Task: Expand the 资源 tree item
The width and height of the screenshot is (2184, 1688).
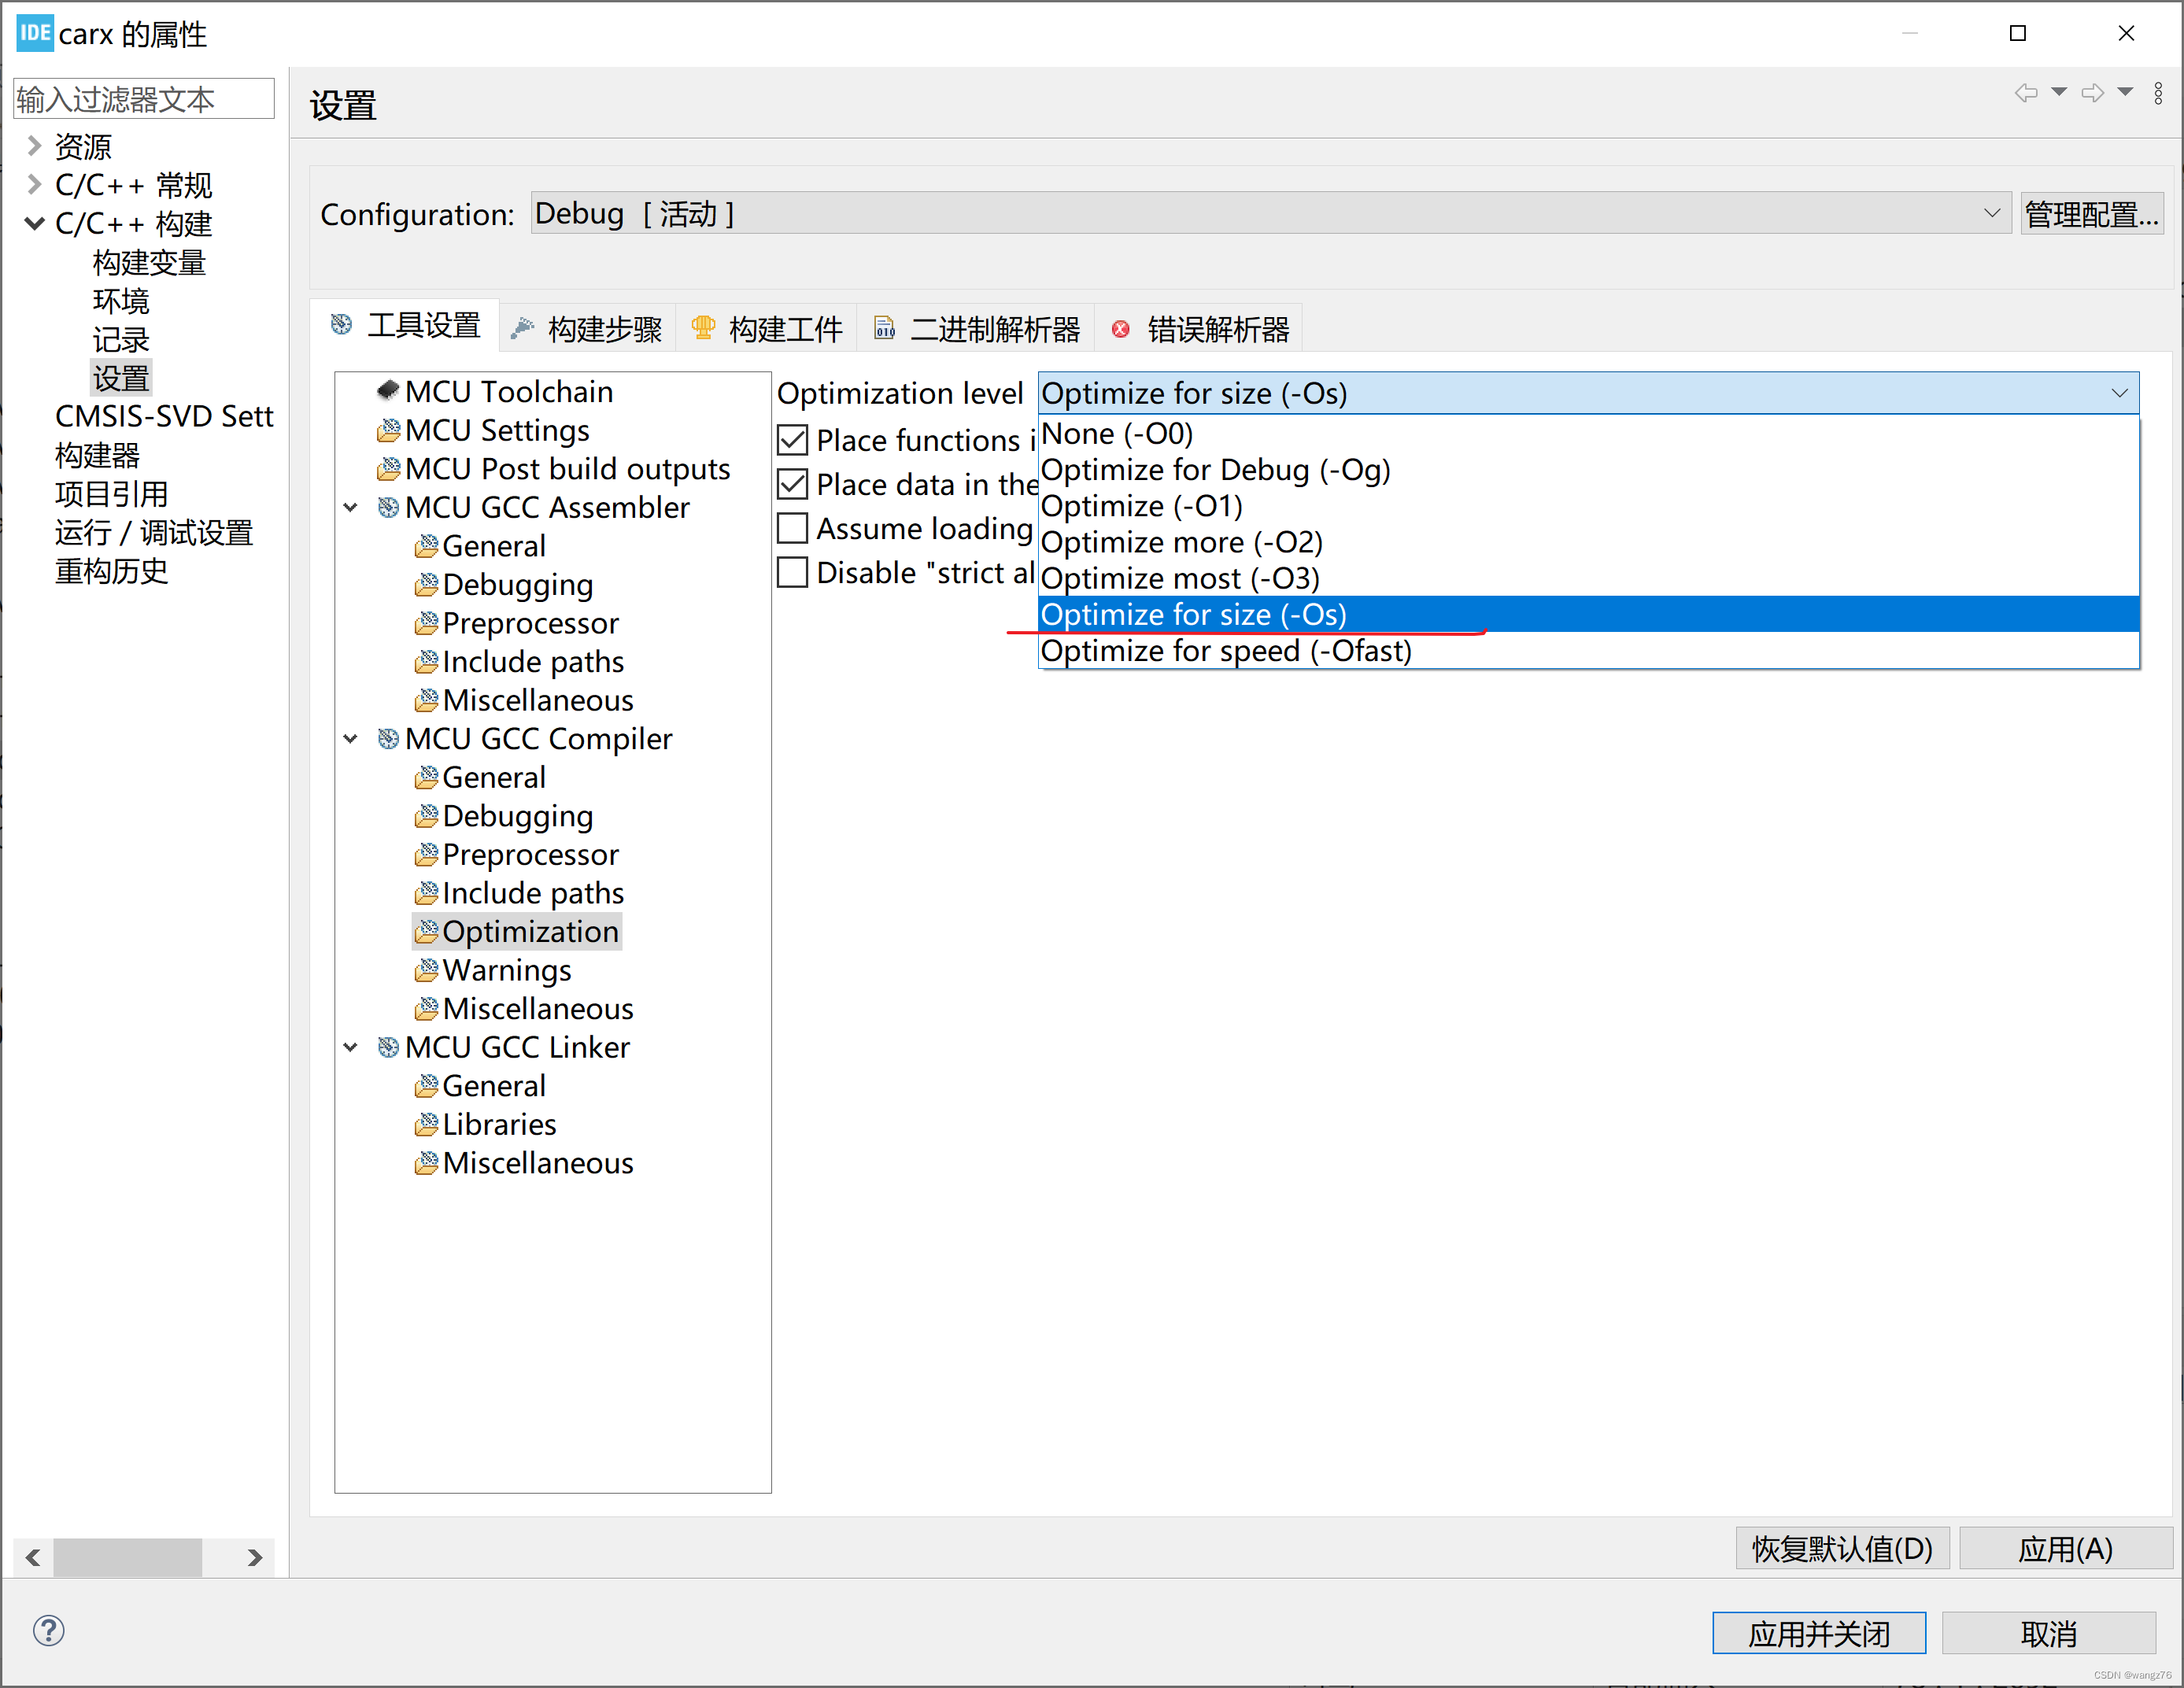Action: pos(33,146)
